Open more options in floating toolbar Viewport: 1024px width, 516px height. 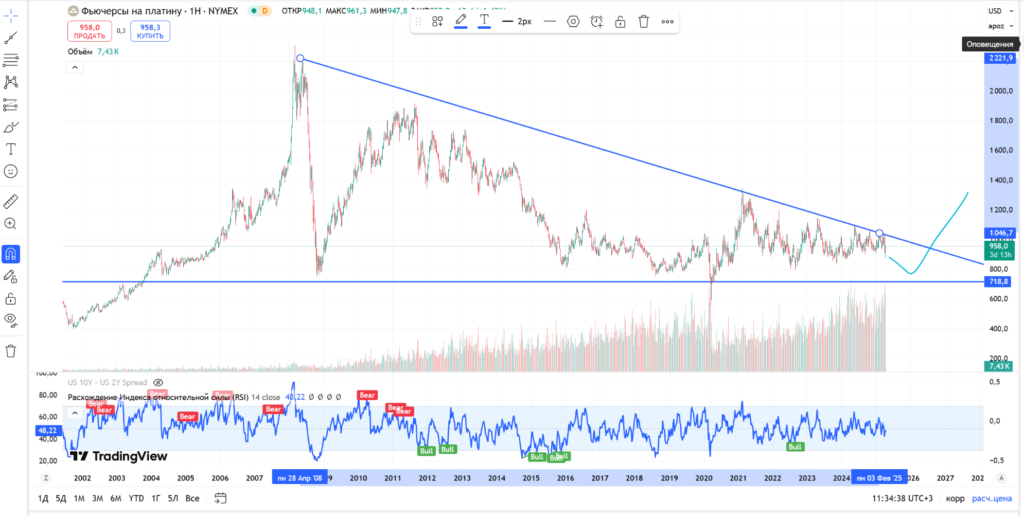coord(667,22)
